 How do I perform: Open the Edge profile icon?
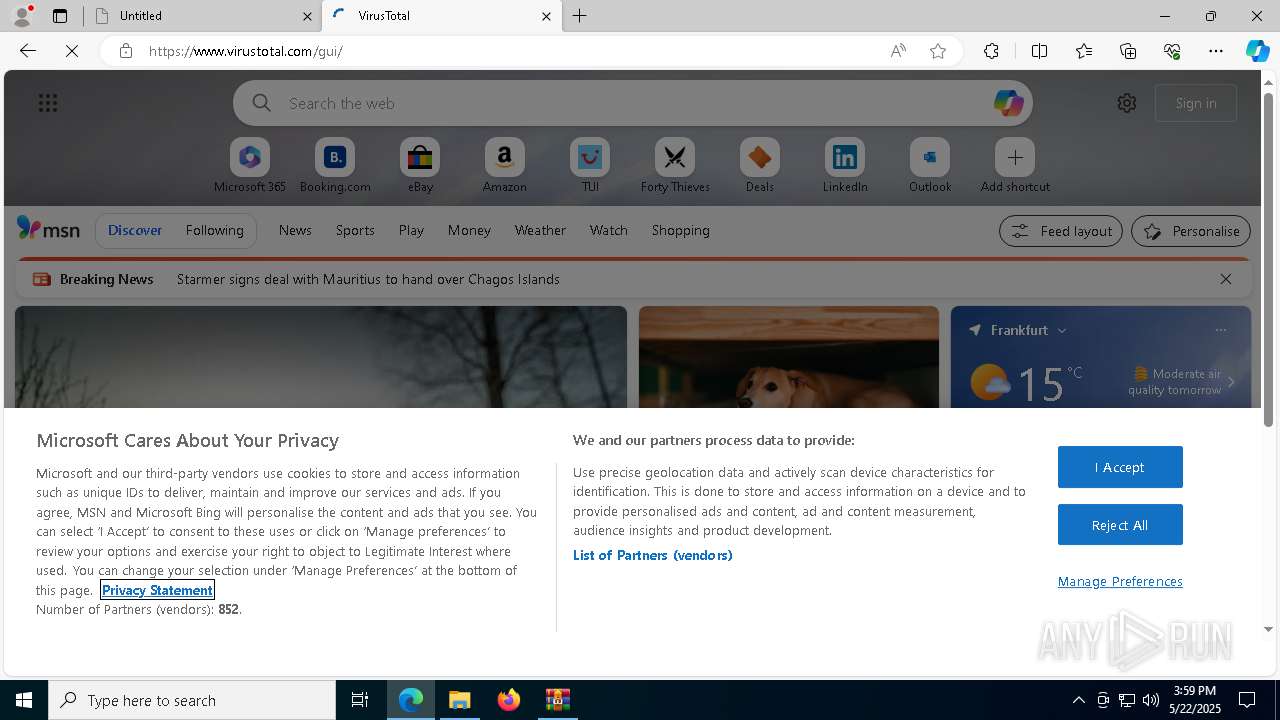(22, 16)
